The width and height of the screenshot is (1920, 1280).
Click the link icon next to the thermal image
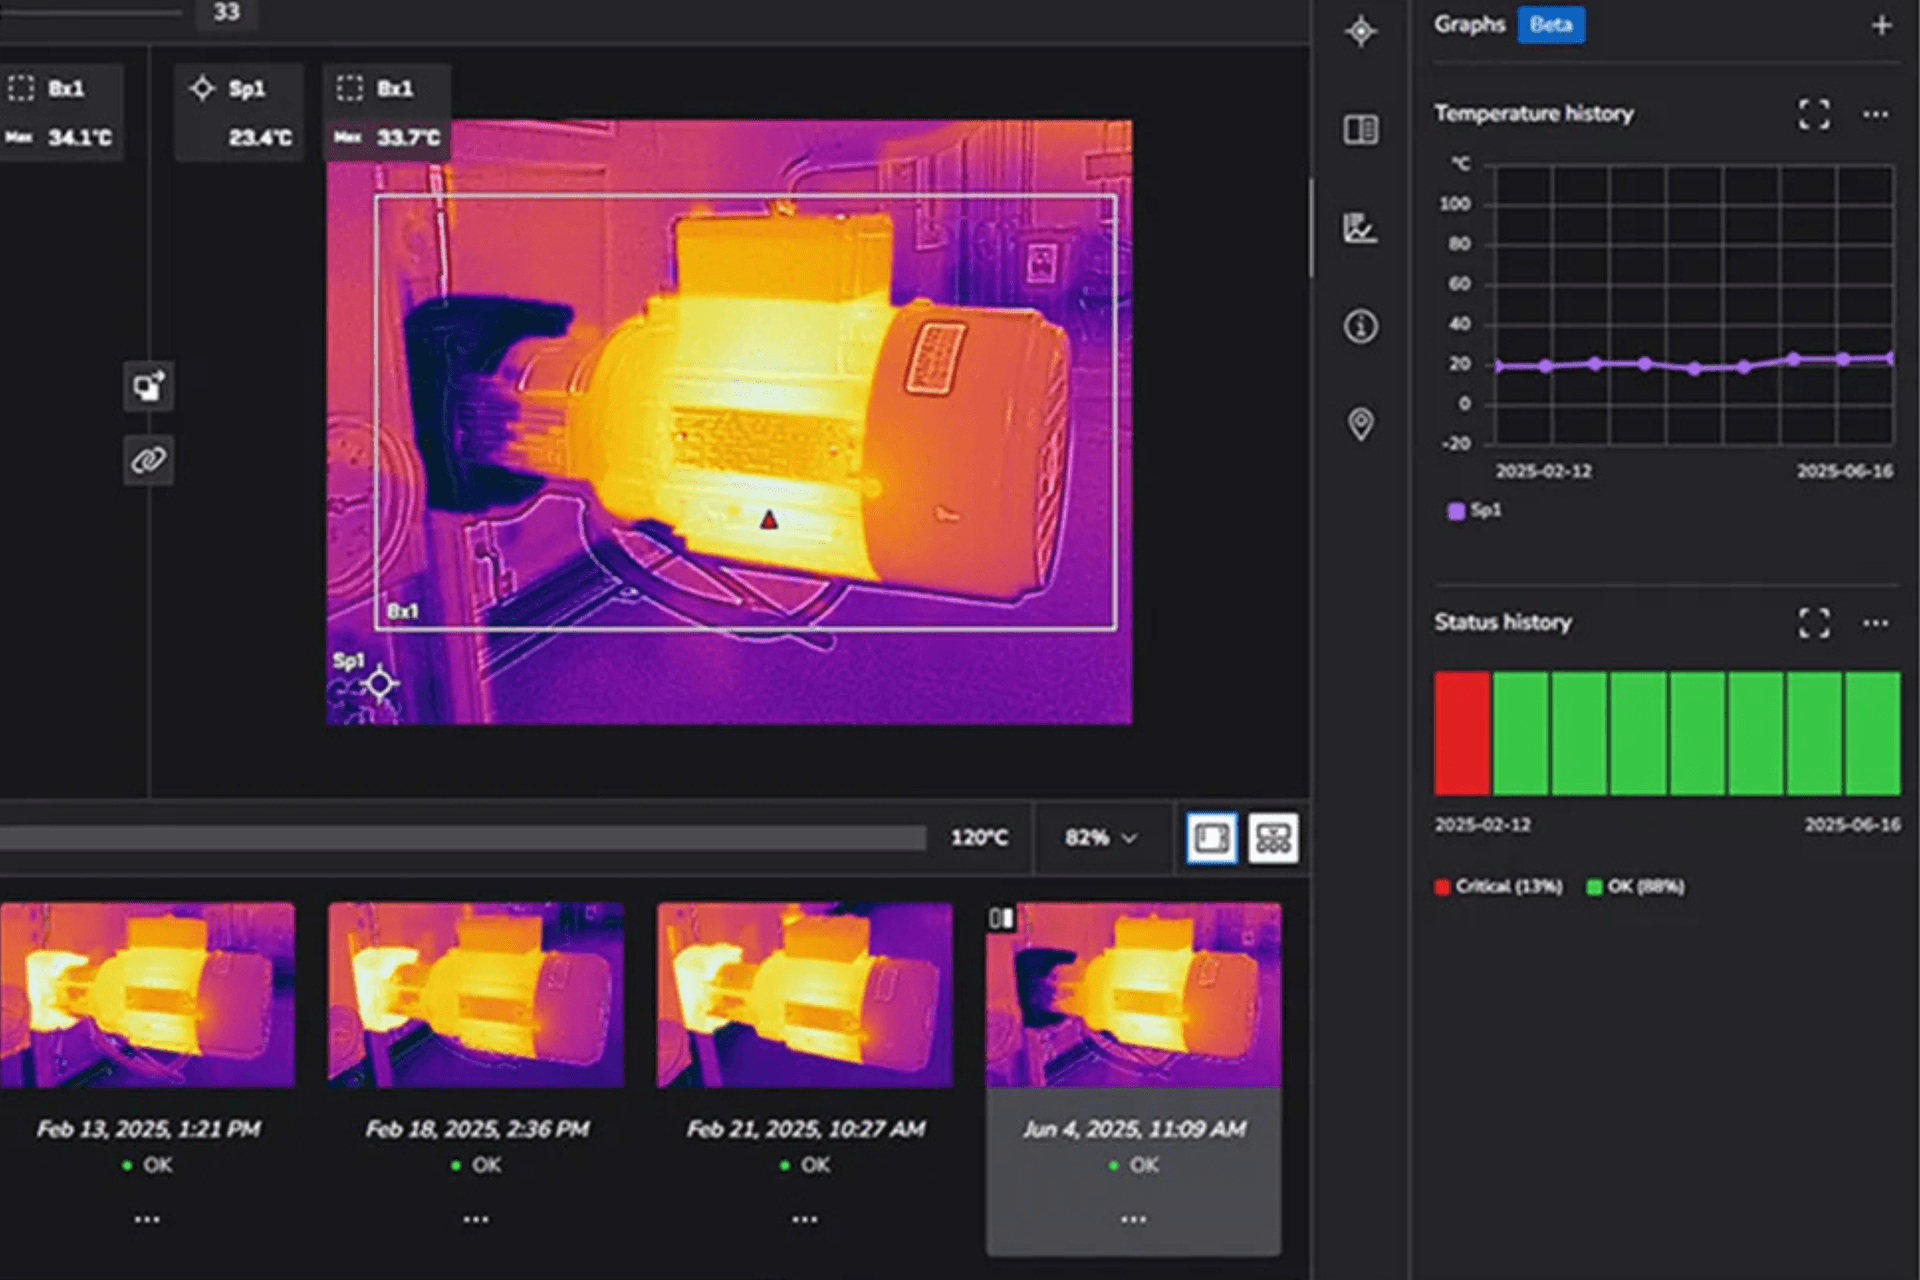148,460
